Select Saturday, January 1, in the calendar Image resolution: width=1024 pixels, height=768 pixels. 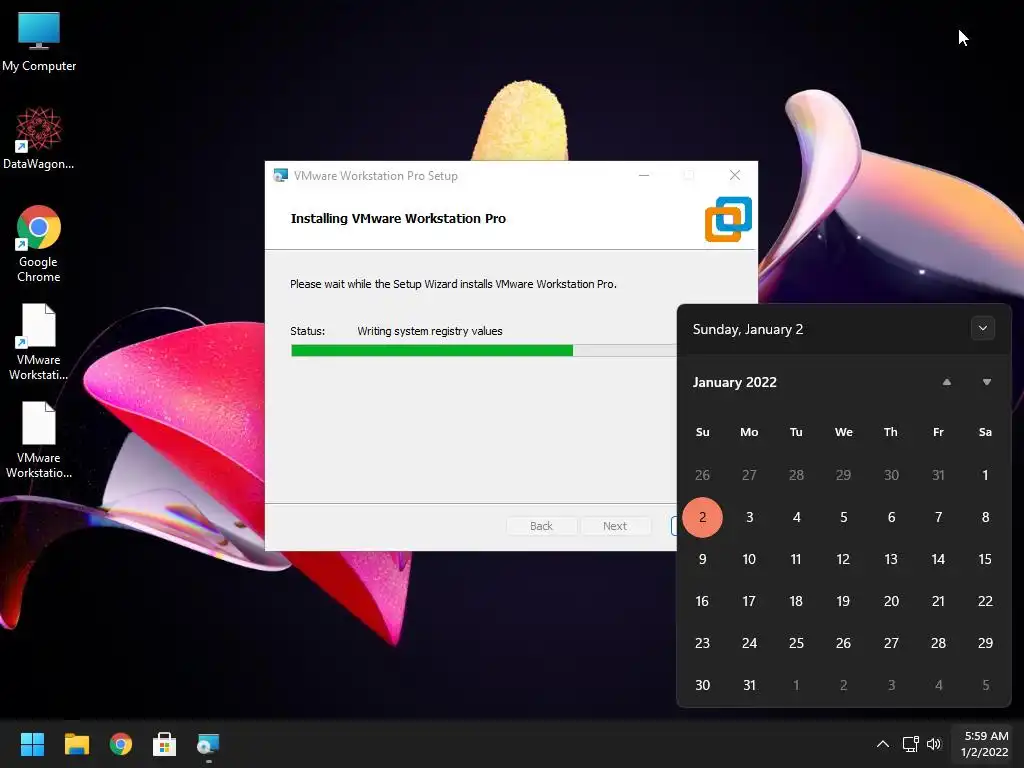(x=985, y=475)
